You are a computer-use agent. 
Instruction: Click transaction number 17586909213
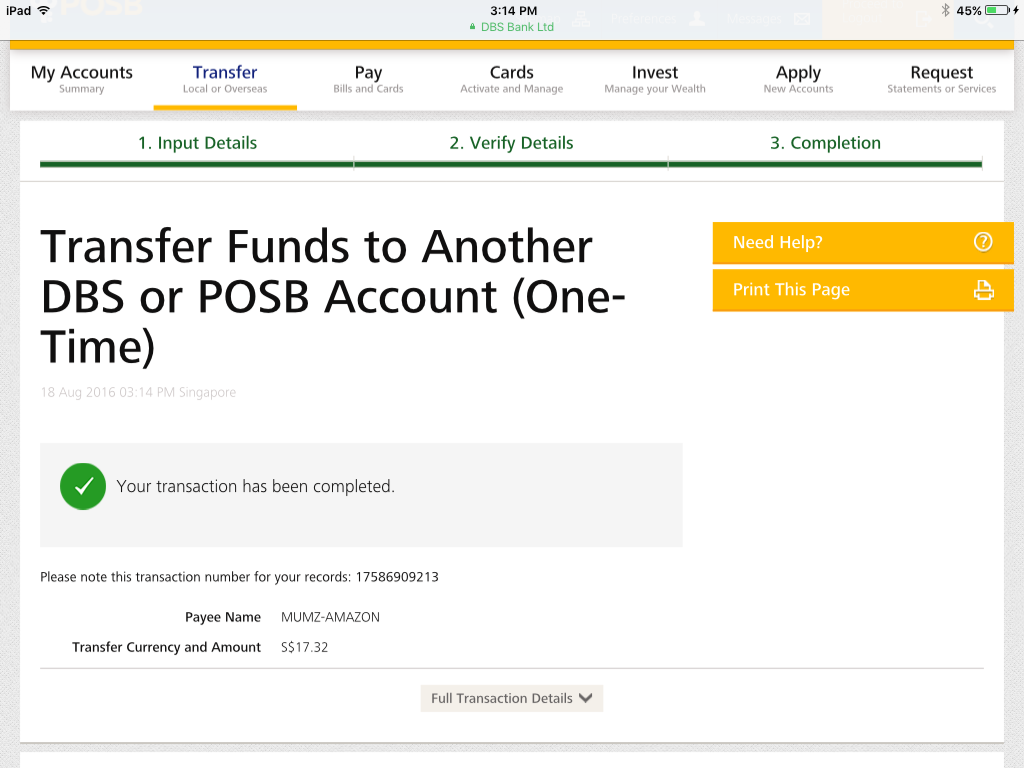point(397,577)
